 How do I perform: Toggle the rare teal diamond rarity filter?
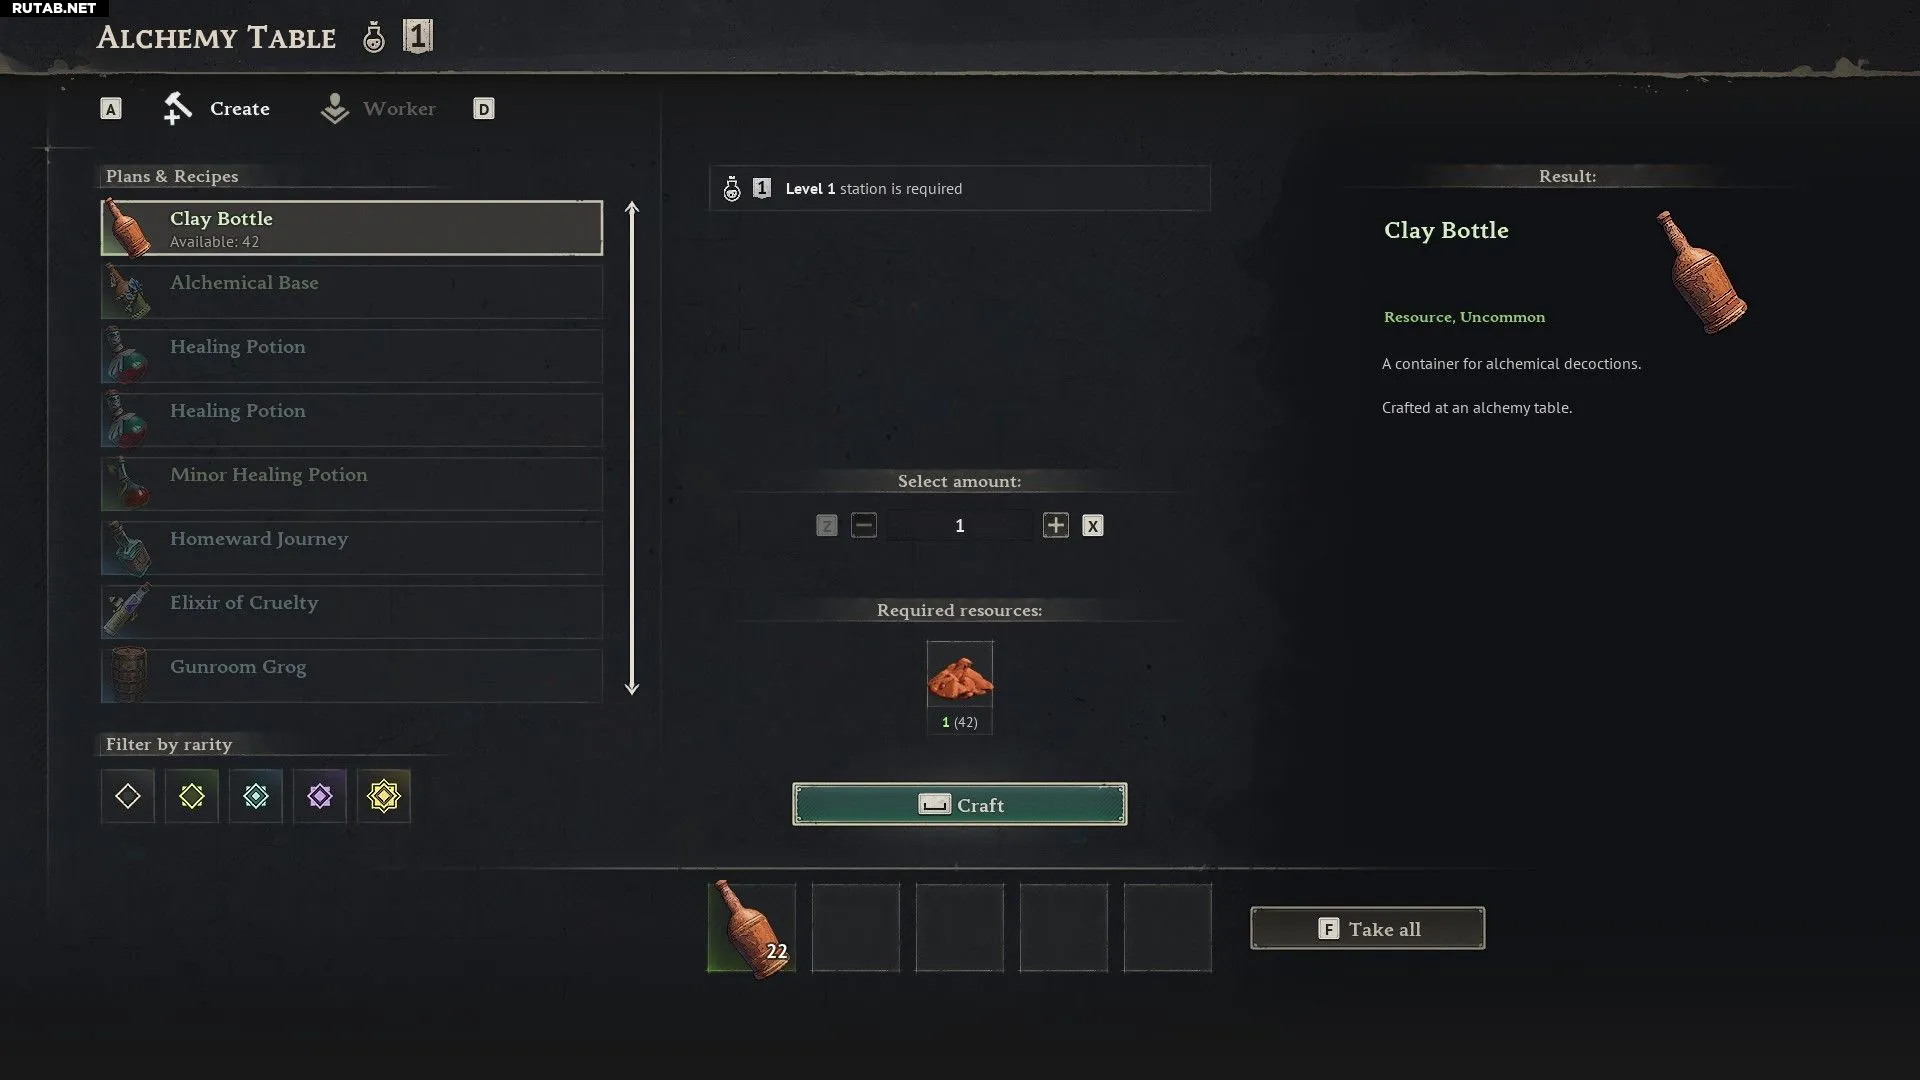(256, 796)
